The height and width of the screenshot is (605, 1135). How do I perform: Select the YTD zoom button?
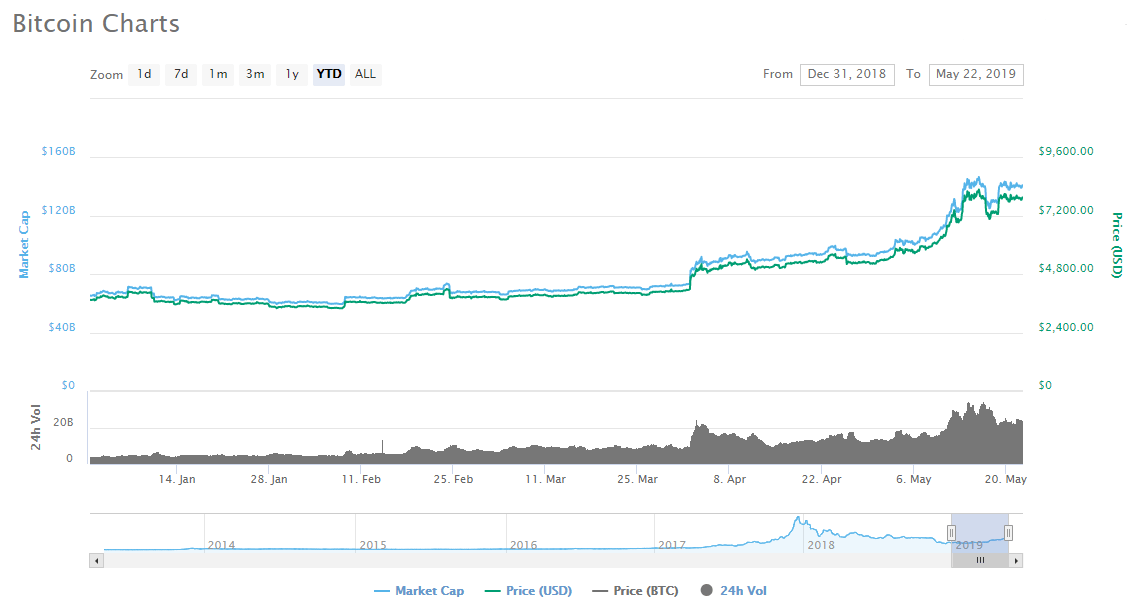[x=329, y=74]
